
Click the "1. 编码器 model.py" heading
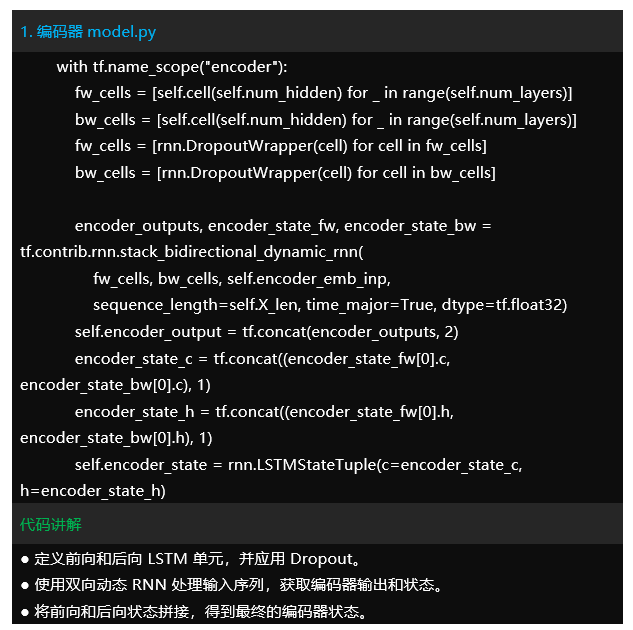click(x=88, y=32)
